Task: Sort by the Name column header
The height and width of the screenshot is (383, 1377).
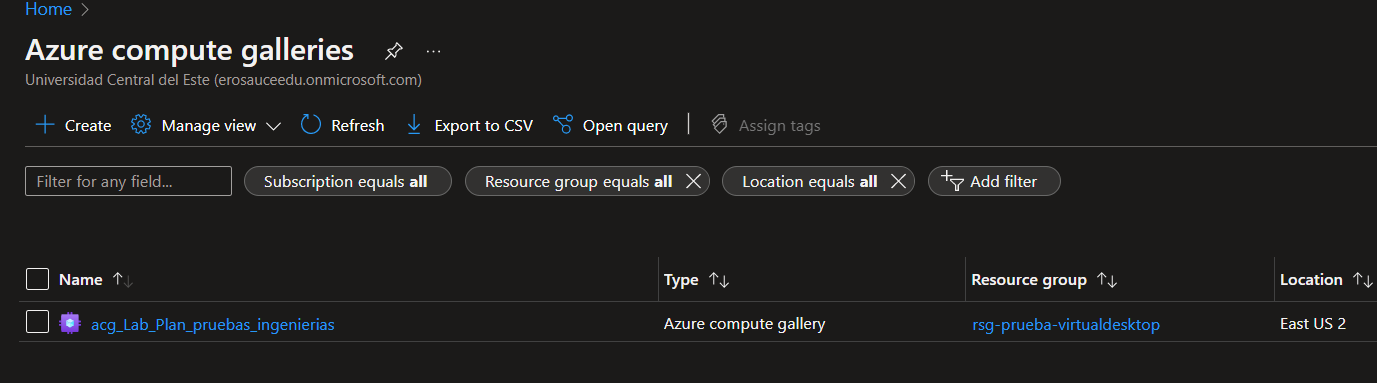Action: pos(82,280)
